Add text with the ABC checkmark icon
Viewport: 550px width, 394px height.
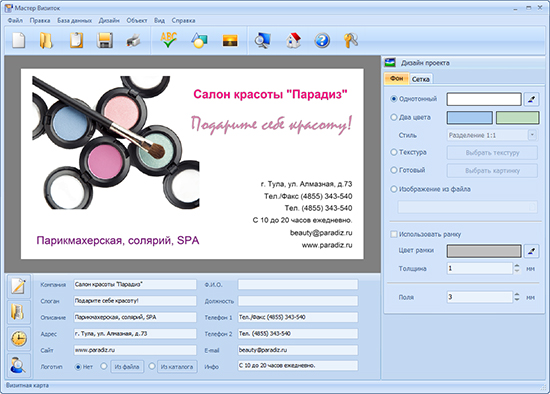point(169,40)
